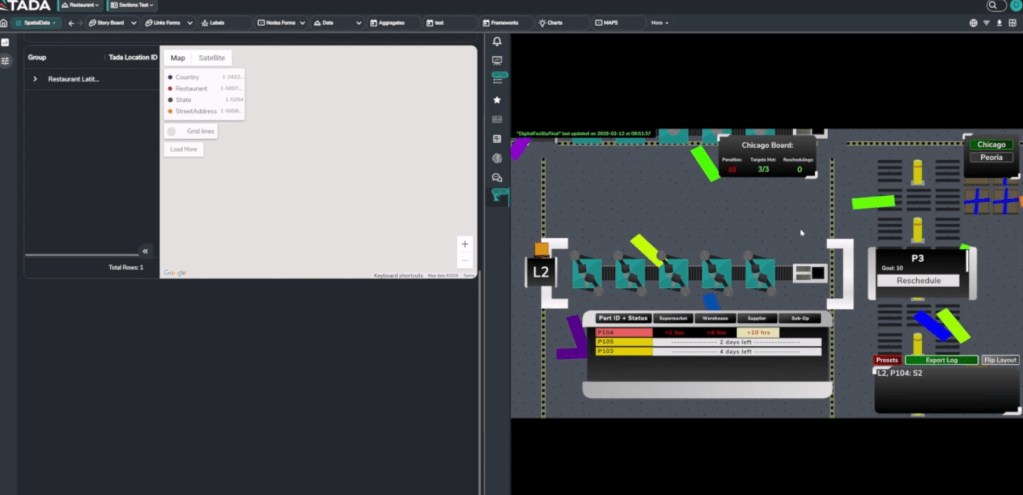Image resolution: width=1023 pixels, height=495 pixels.
Task: Click the Reschedule button on P3
Action: click(x=917, y=281)
